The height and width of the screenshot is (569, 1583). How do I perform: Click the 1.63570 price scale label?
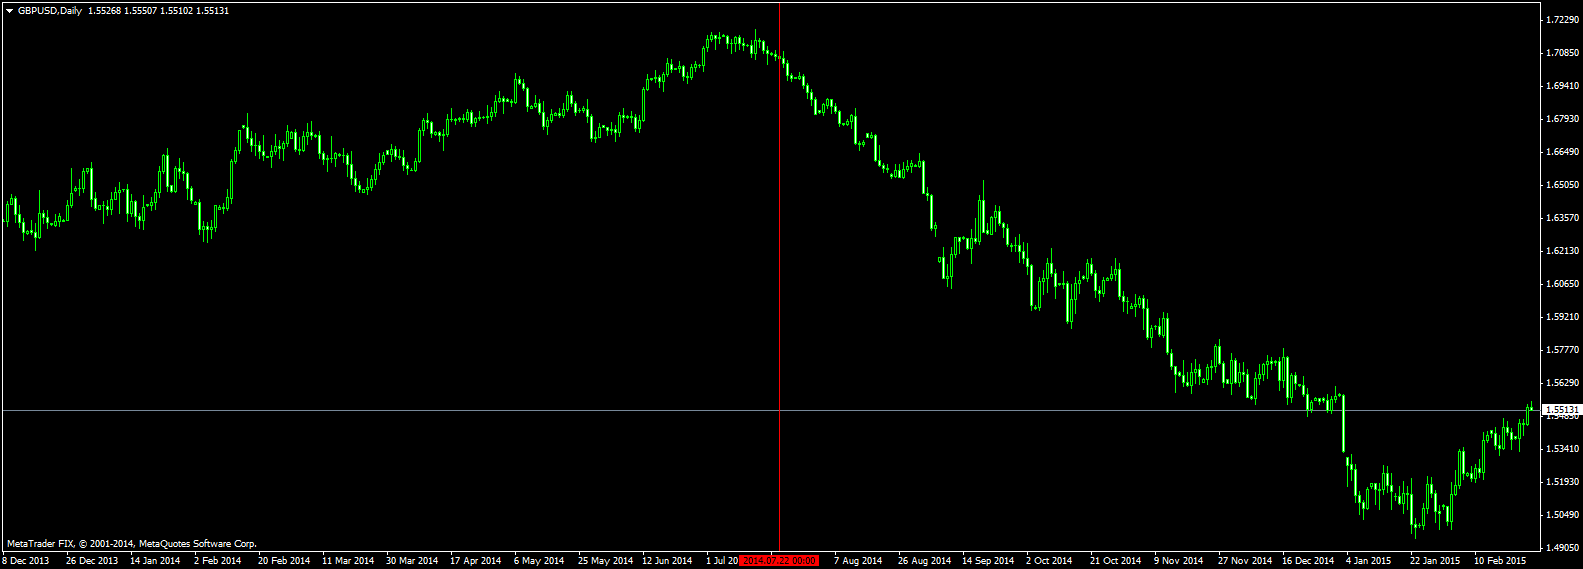pyautogui.click(x=1562, y=218)
